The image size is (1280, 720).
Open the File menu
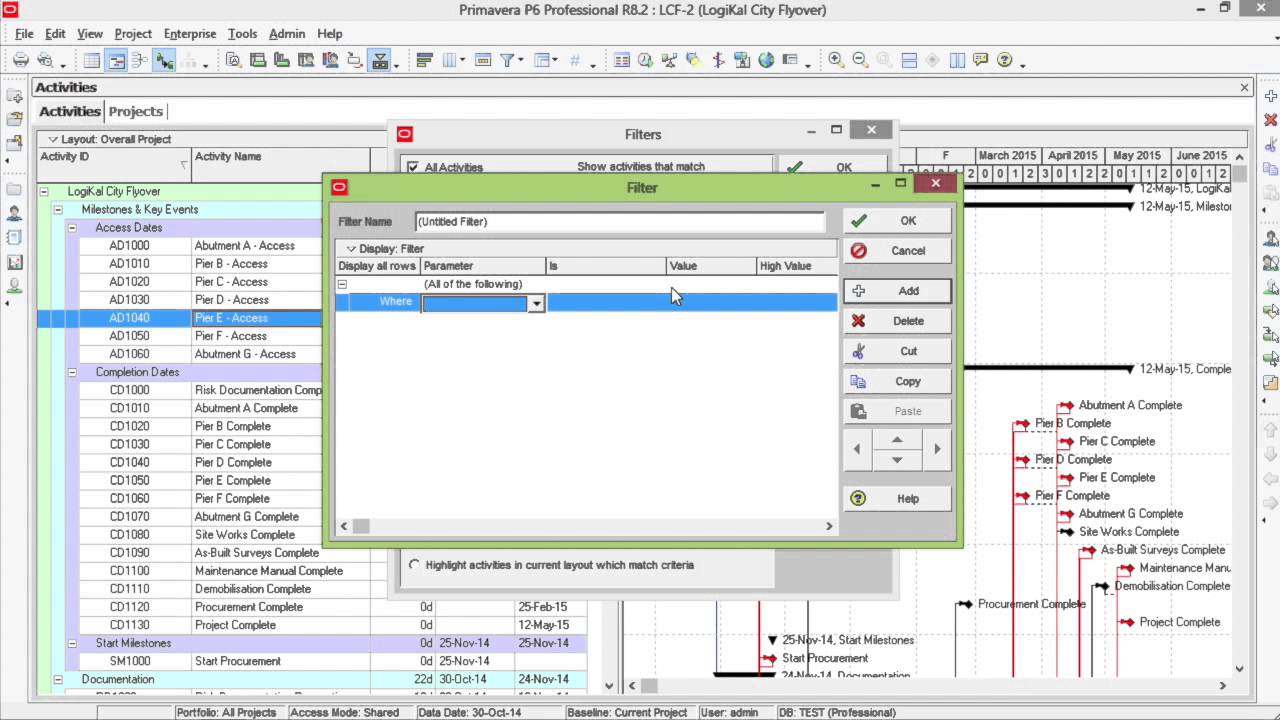(x=24, y=34)
